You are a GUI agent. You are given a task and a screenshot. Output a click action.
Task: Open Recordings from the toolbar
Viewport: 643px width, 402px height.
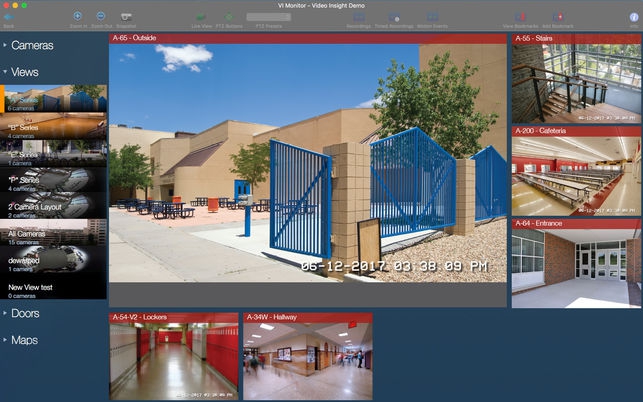click(x=359, y=17)
